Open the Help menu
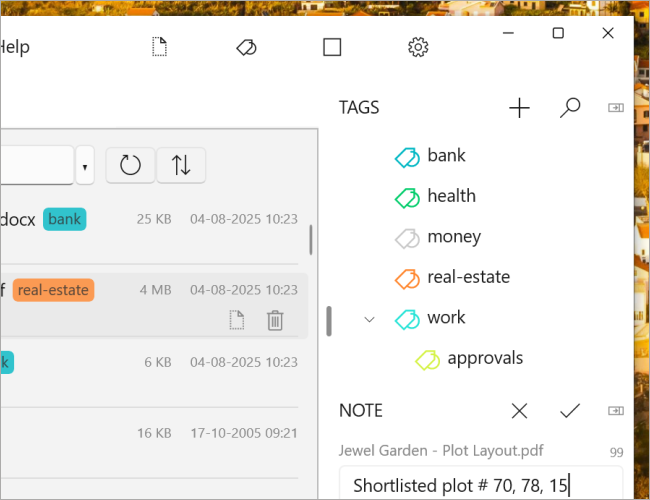Viewport: 650px width, 500px height. click(x=14, y=47)
